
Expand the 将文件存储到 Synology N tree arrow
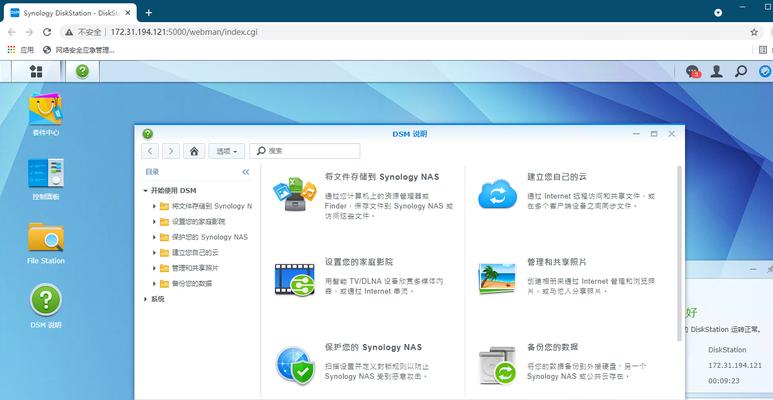pos(154,206)
